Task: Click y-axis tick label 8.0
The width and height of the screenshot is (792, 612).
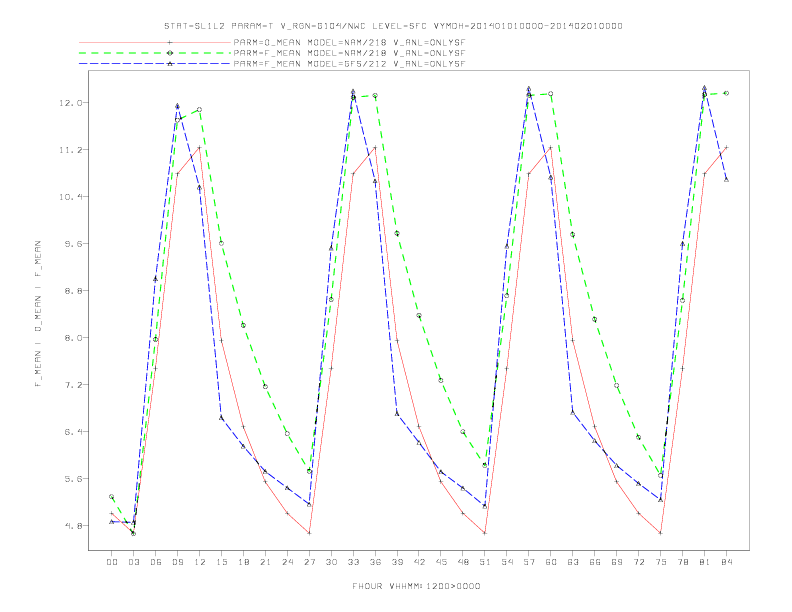Action: (73, 338)
